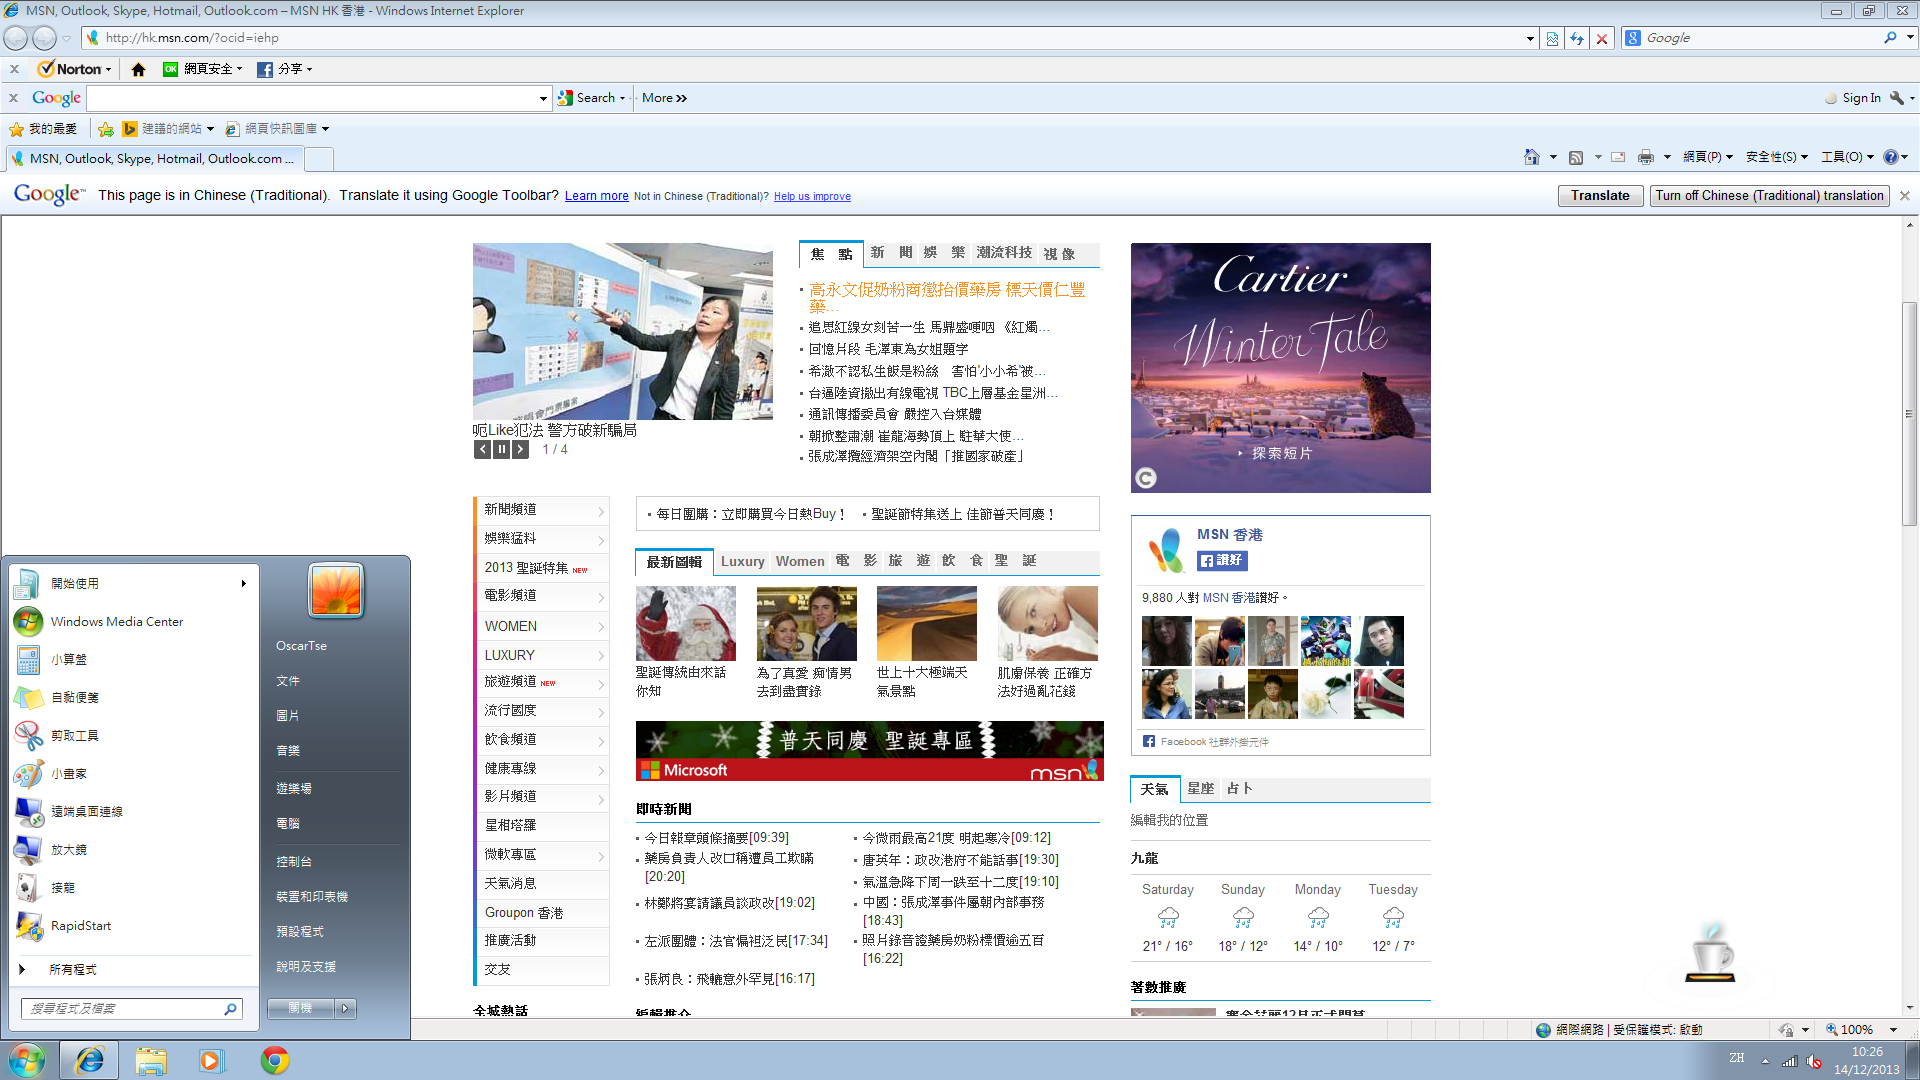Screen dimensions: 1920x1080
Task: Open the Facebook share toolbar button
Action: click(285, 69)
